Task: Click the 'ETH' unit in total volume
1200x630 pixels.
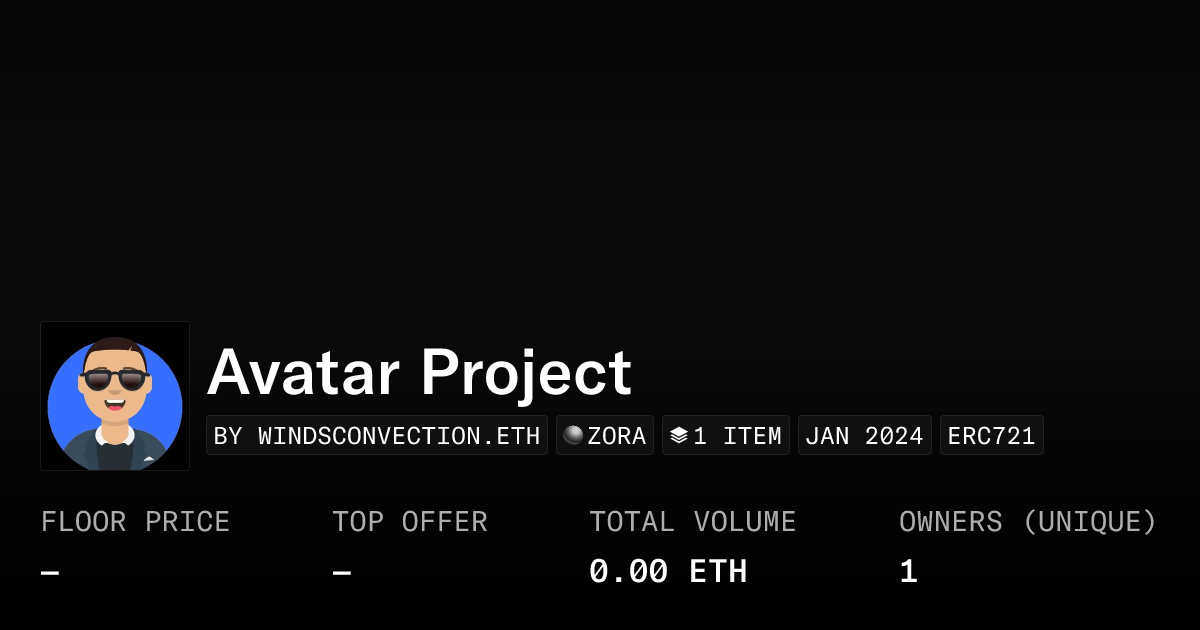Action: point(718,572)
